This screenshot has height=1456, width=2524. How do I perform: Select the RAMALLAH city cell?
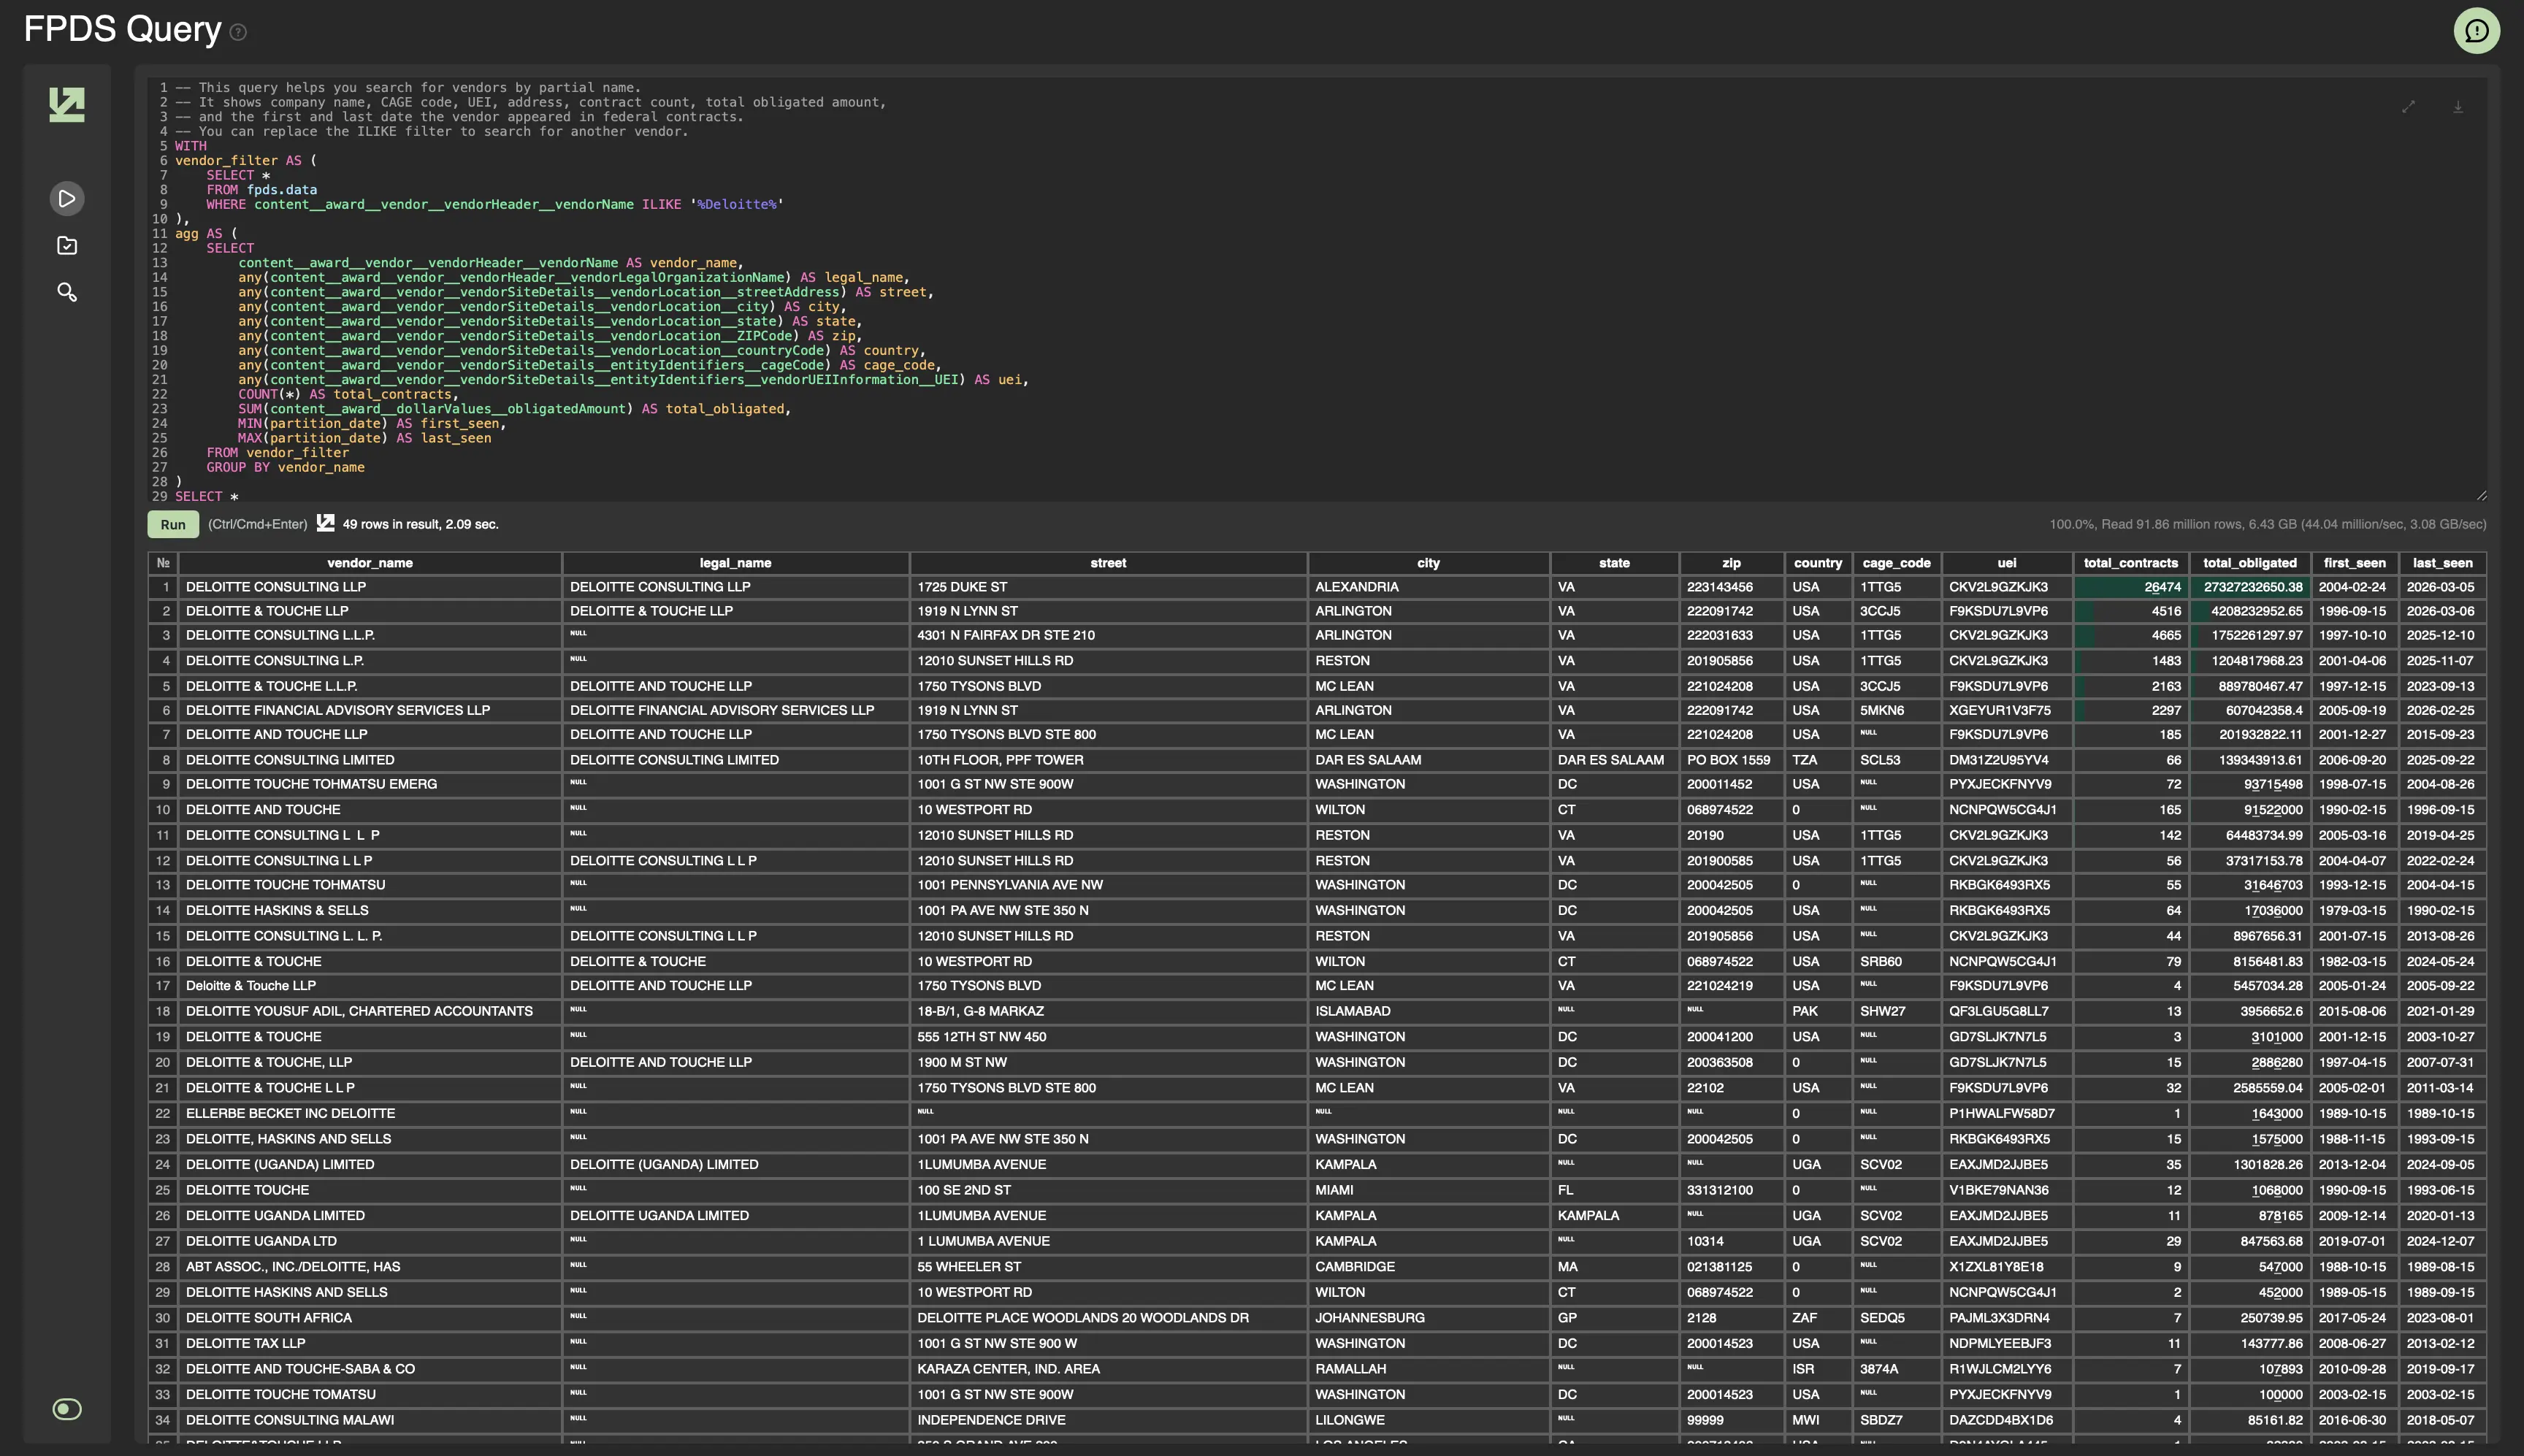point(1428,1369)
